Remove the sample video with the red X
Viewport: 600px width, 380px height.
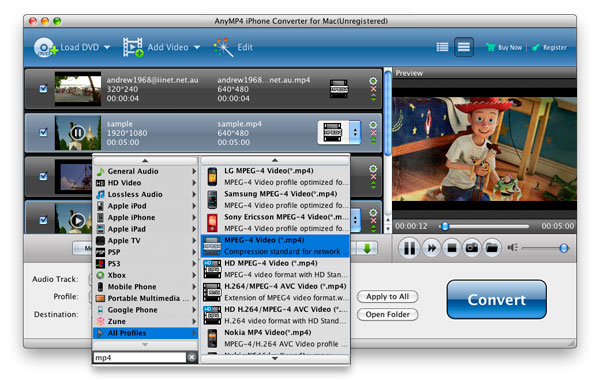[373, 133]
